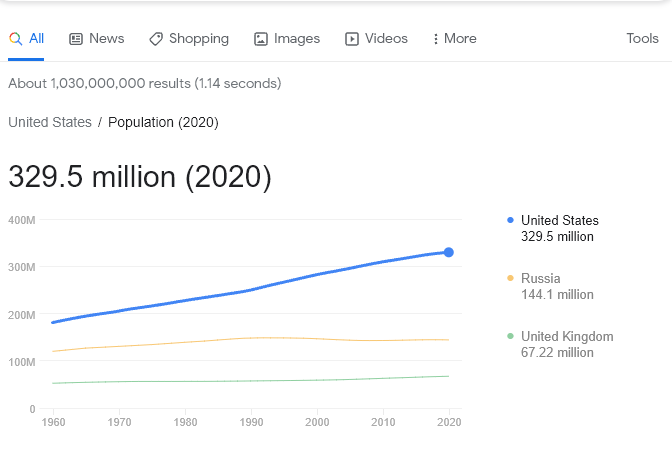Click the 2020 data point marker
The width and height of the screenshot is (672, 450).
[x=449, y=252]
